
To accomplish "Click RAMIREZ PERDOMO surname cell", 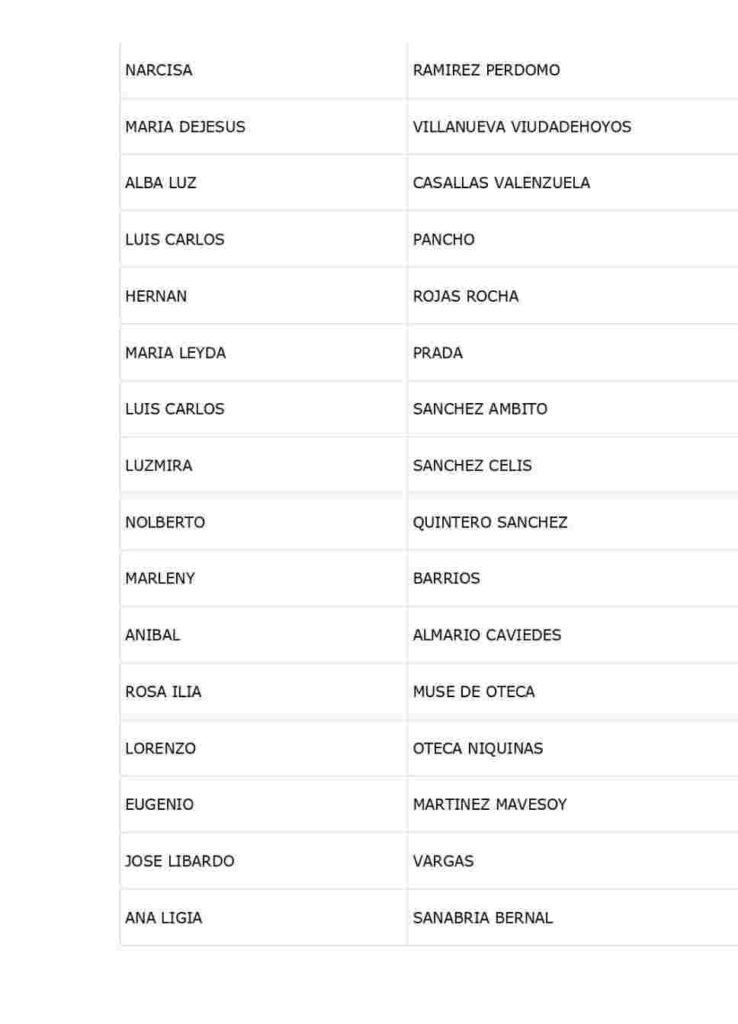I will click(573, 70).
